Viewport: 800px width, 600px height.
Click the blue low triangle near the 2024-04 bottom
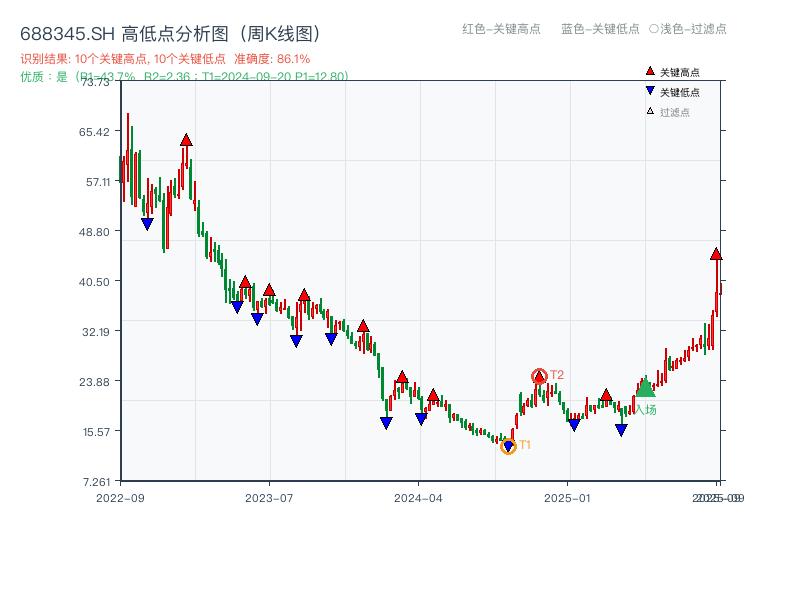(x=420, y=417)
